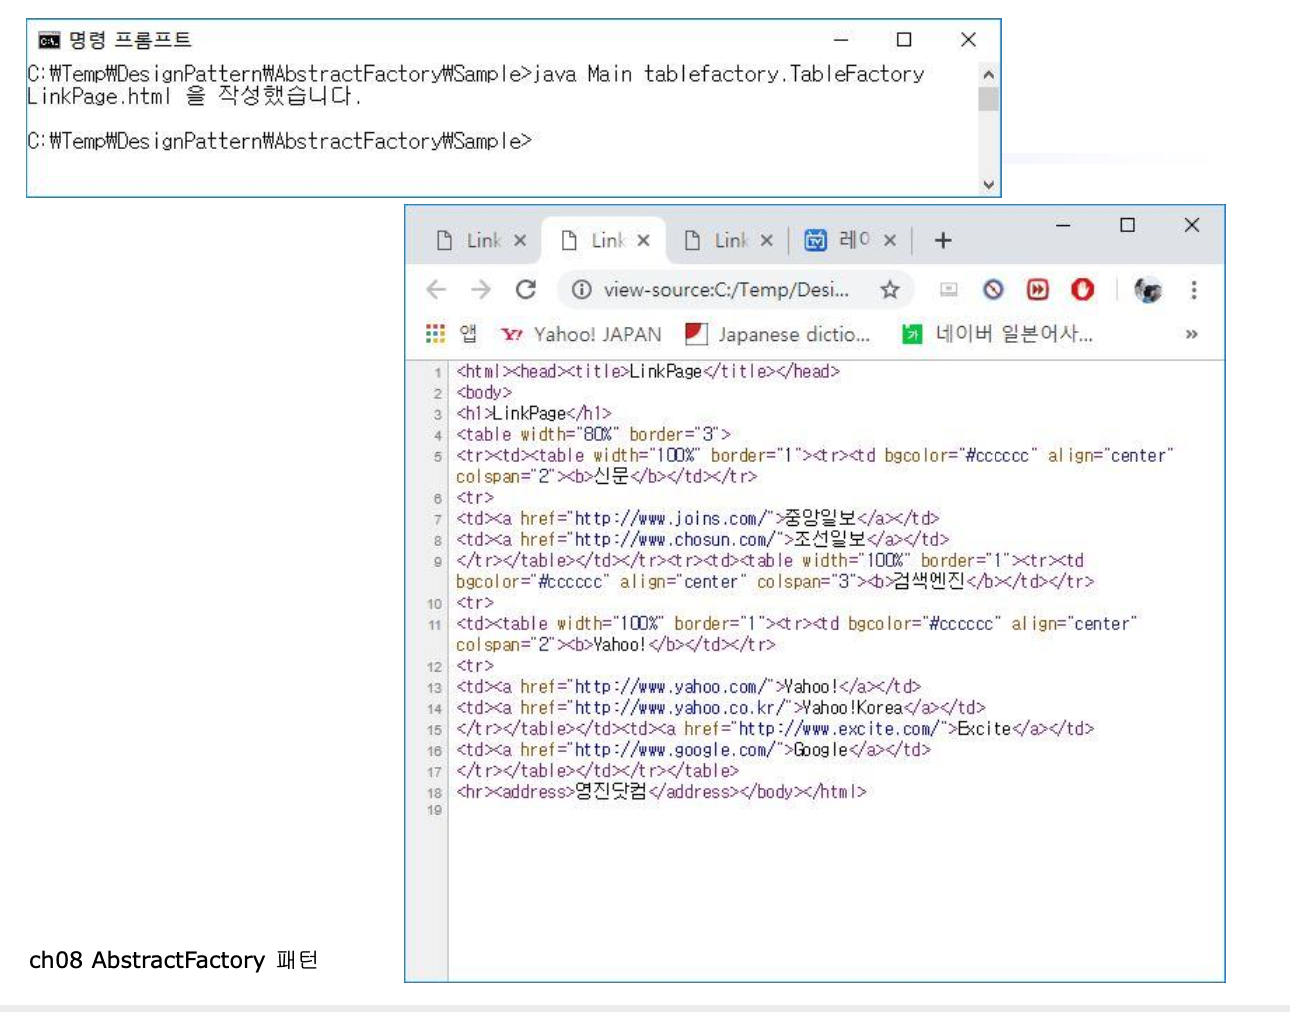Click the <body> tag on source line 2
The height and width of the screenshot is (1012, 1290).
[x=484, y=393]
